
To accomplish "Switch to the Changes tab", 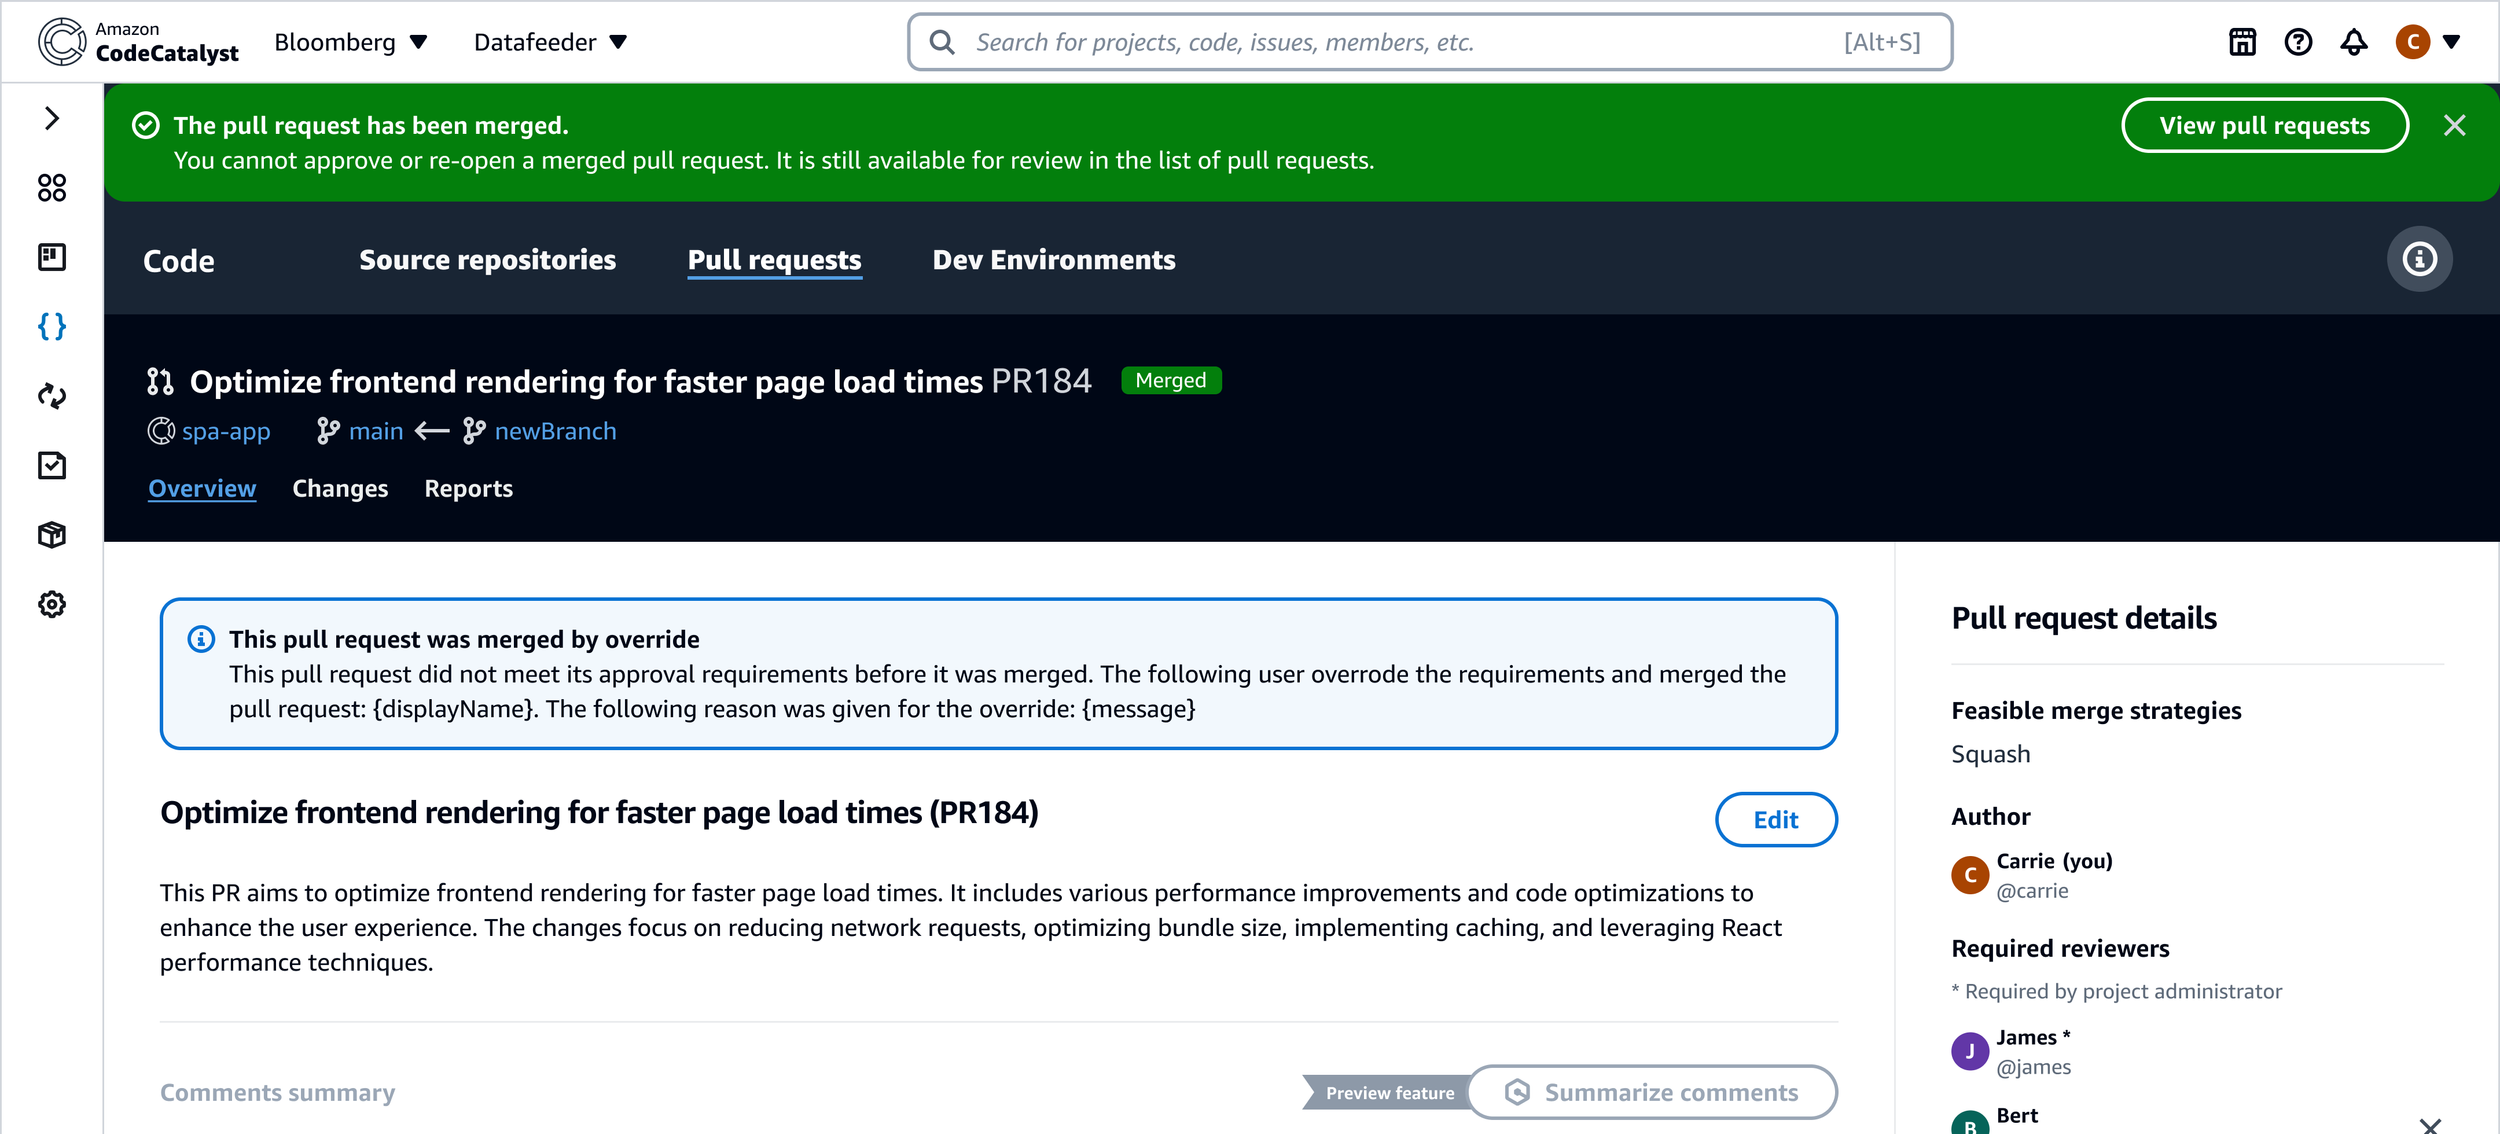I will pos(340,489).
